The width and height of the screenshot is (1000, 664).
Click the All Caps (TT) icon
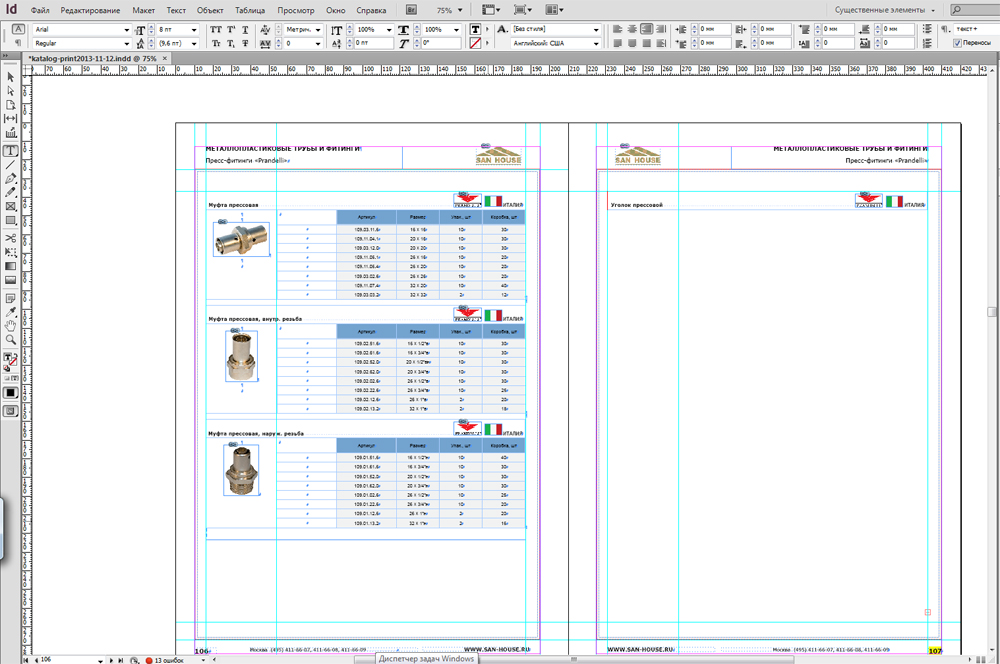[x=216, y=30]
